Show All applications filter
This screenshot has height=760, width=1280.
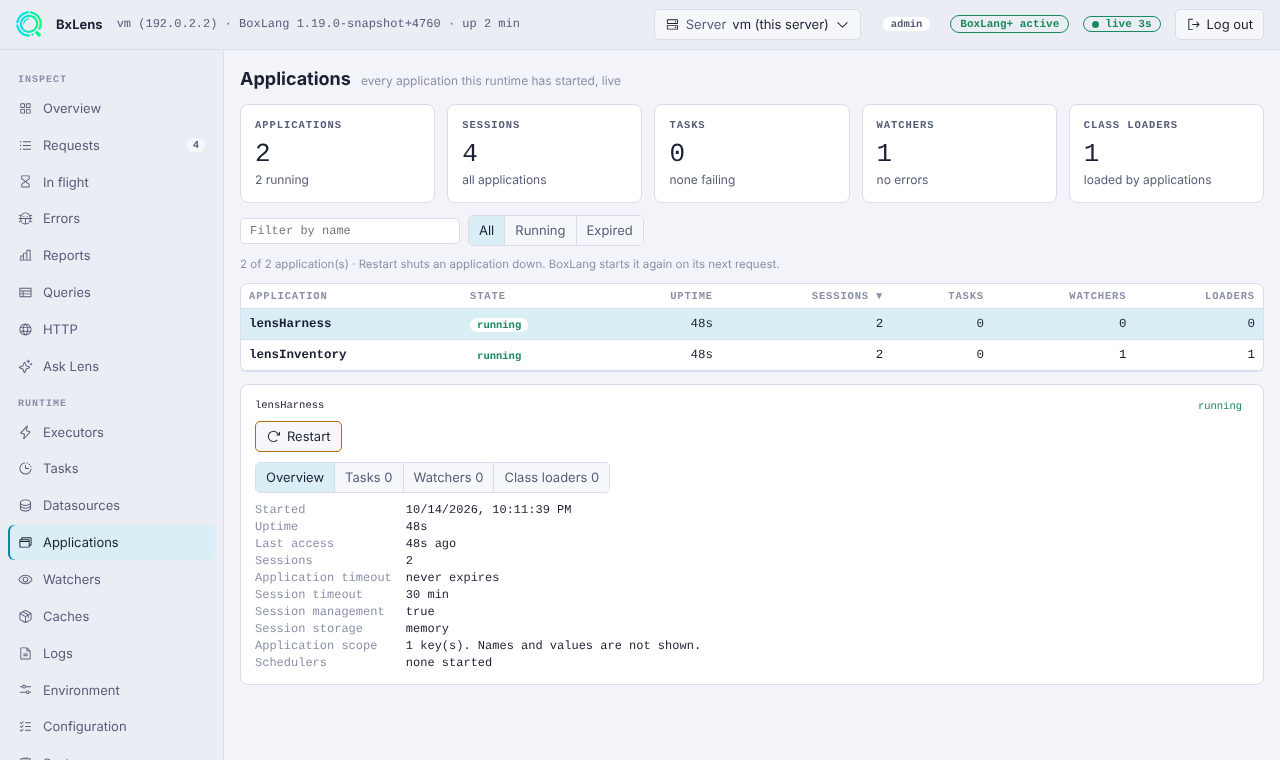point(486,230)
